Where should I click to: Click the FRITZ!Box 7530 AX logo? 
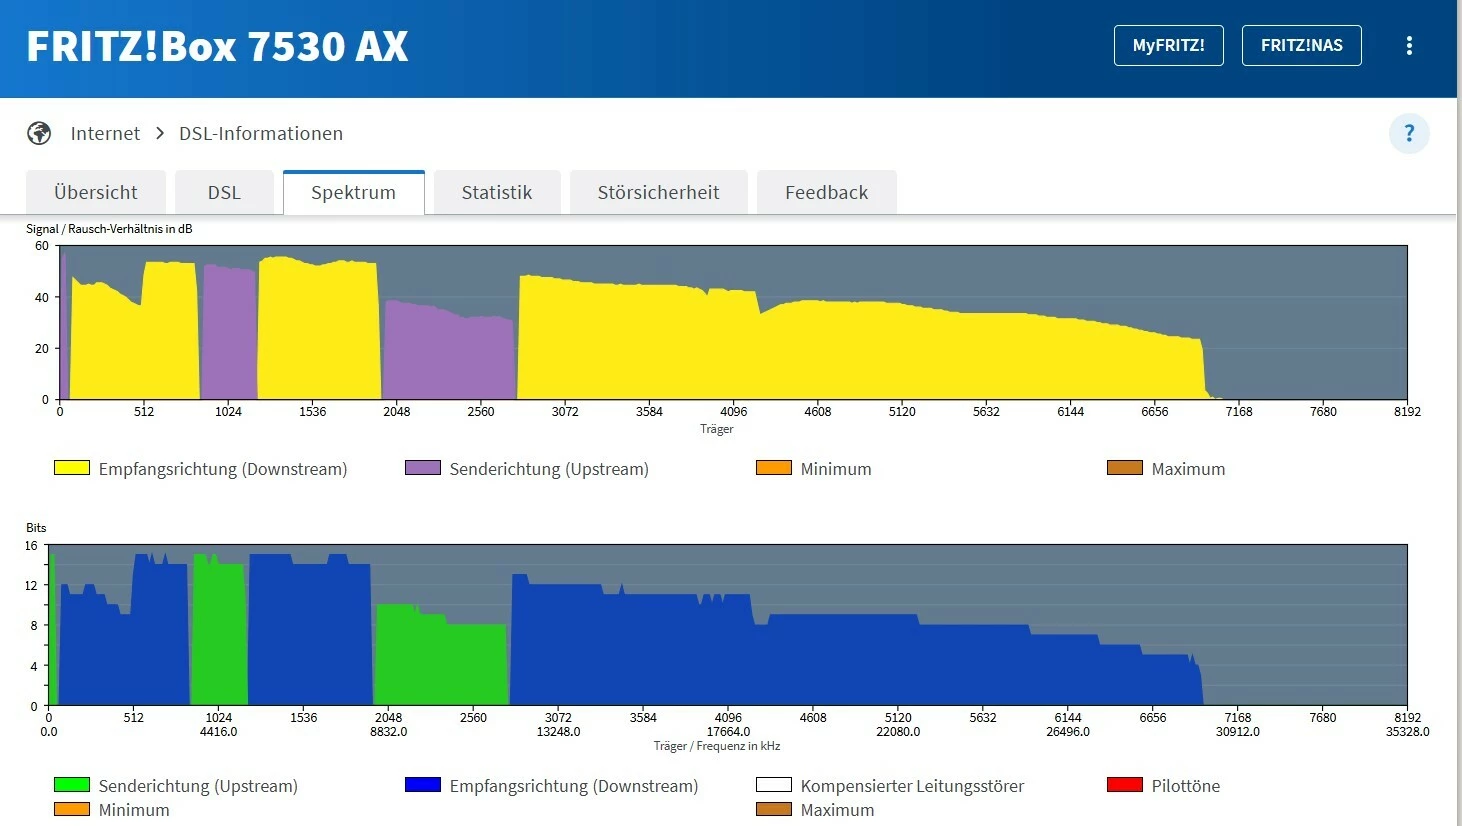click(217, 47)
